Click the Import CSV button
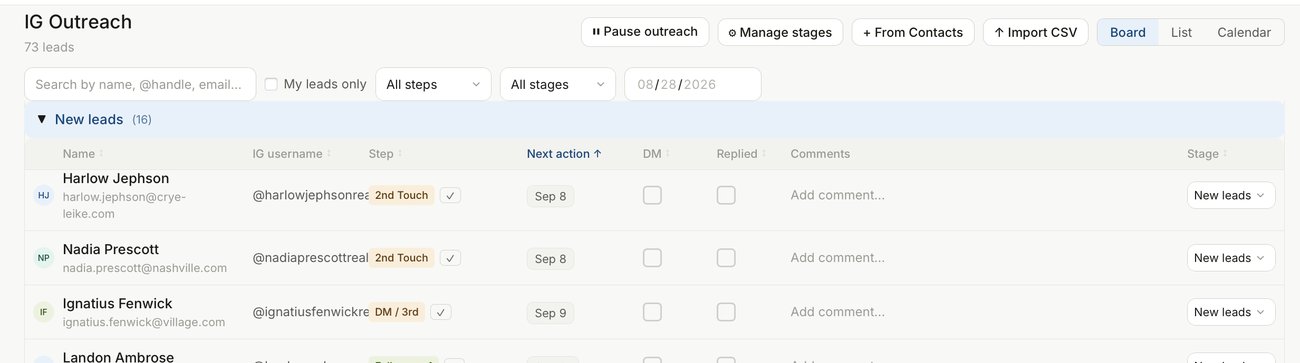 point(1035,32)
